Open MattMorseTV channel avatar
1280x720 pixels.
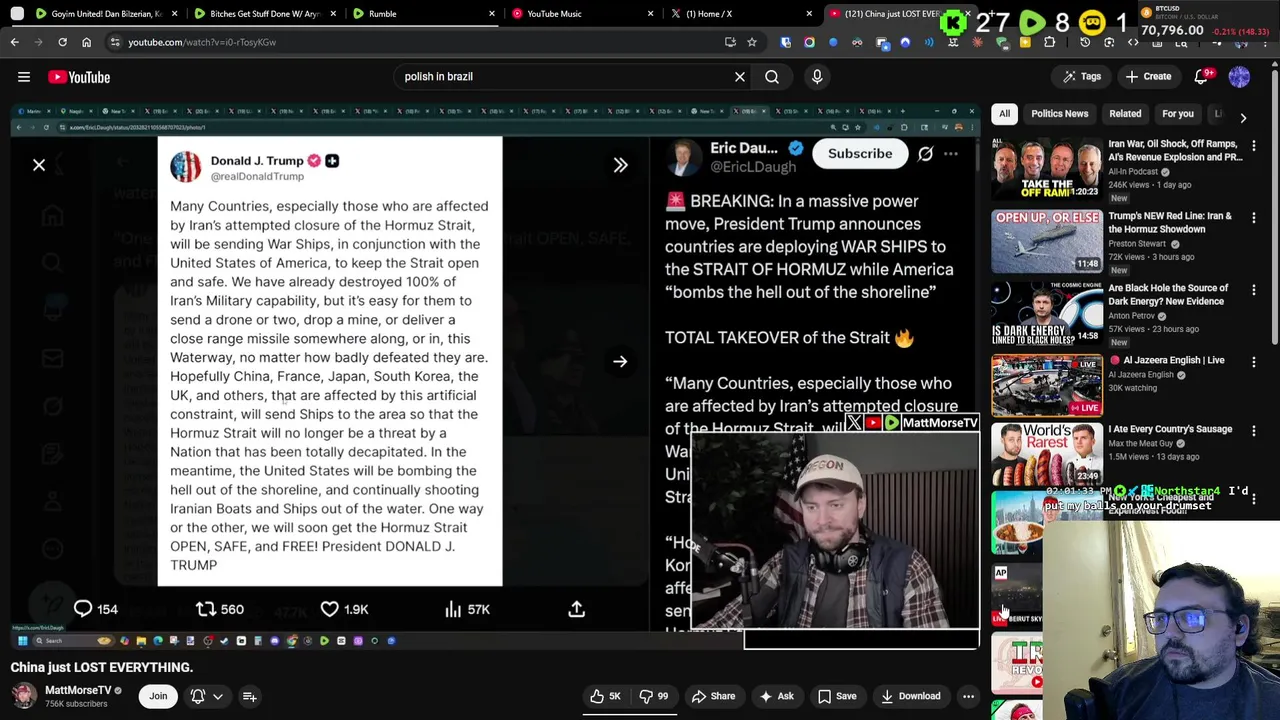pos(24,695)
